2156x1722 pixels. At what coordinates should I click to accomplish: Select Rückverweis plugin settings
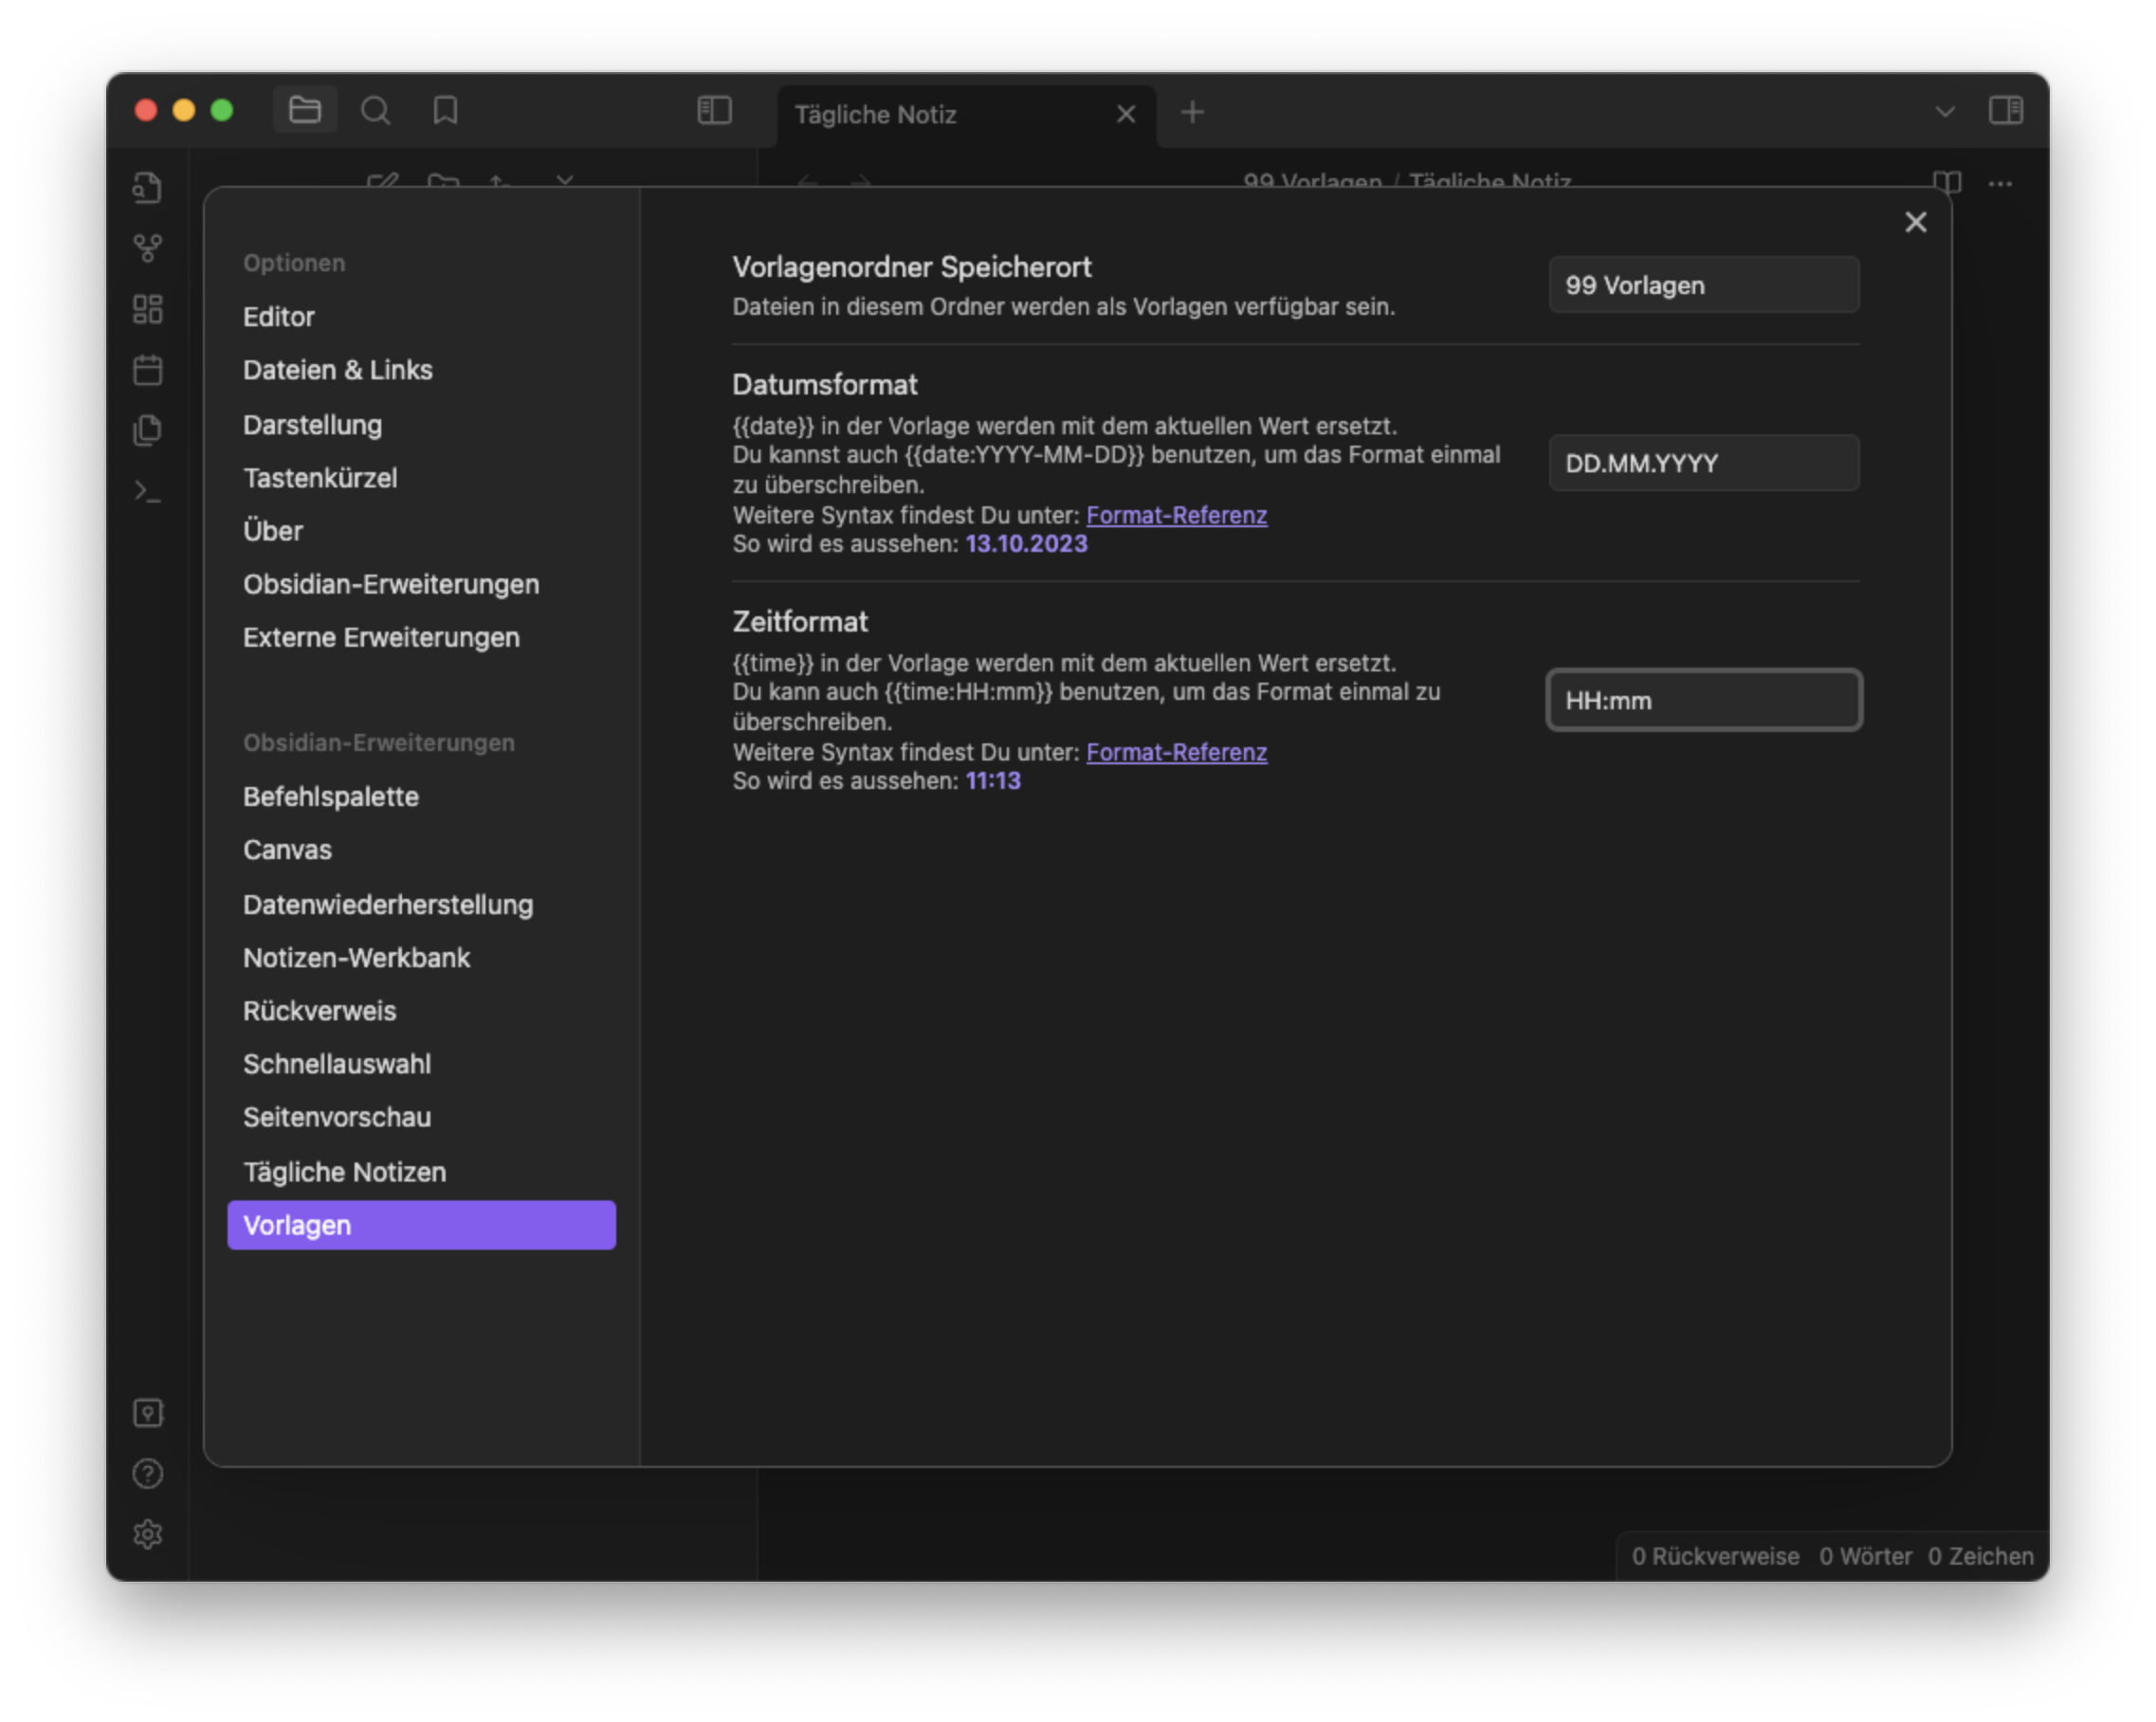coord(421,1010)
